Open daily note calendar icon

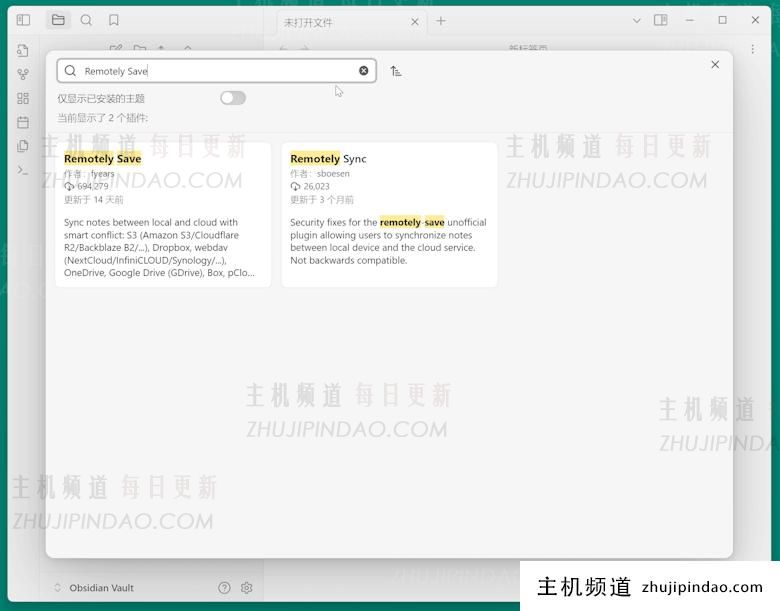tap(23, 122)
